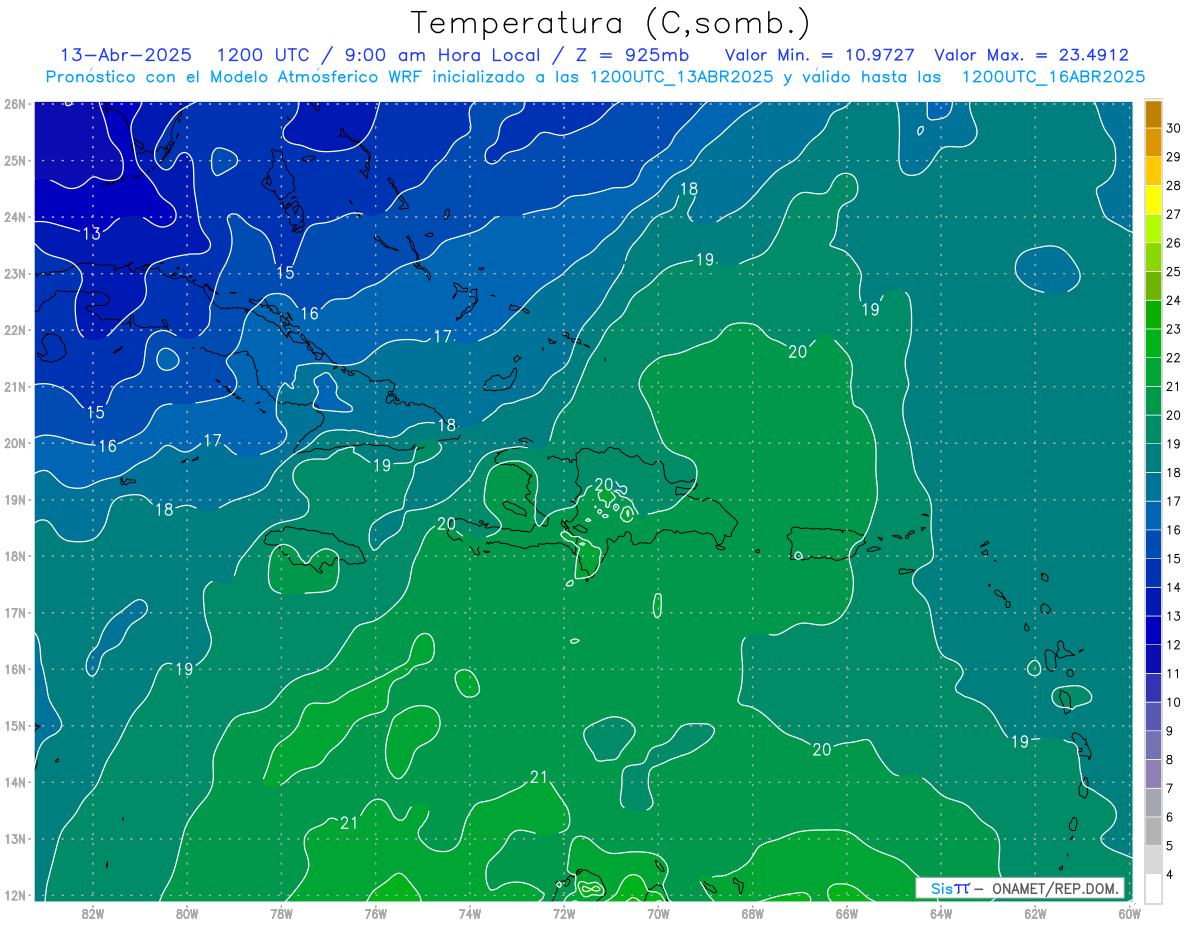Click the "ONAMET/REP.DOM." credit label

[x=1055, y=888]
